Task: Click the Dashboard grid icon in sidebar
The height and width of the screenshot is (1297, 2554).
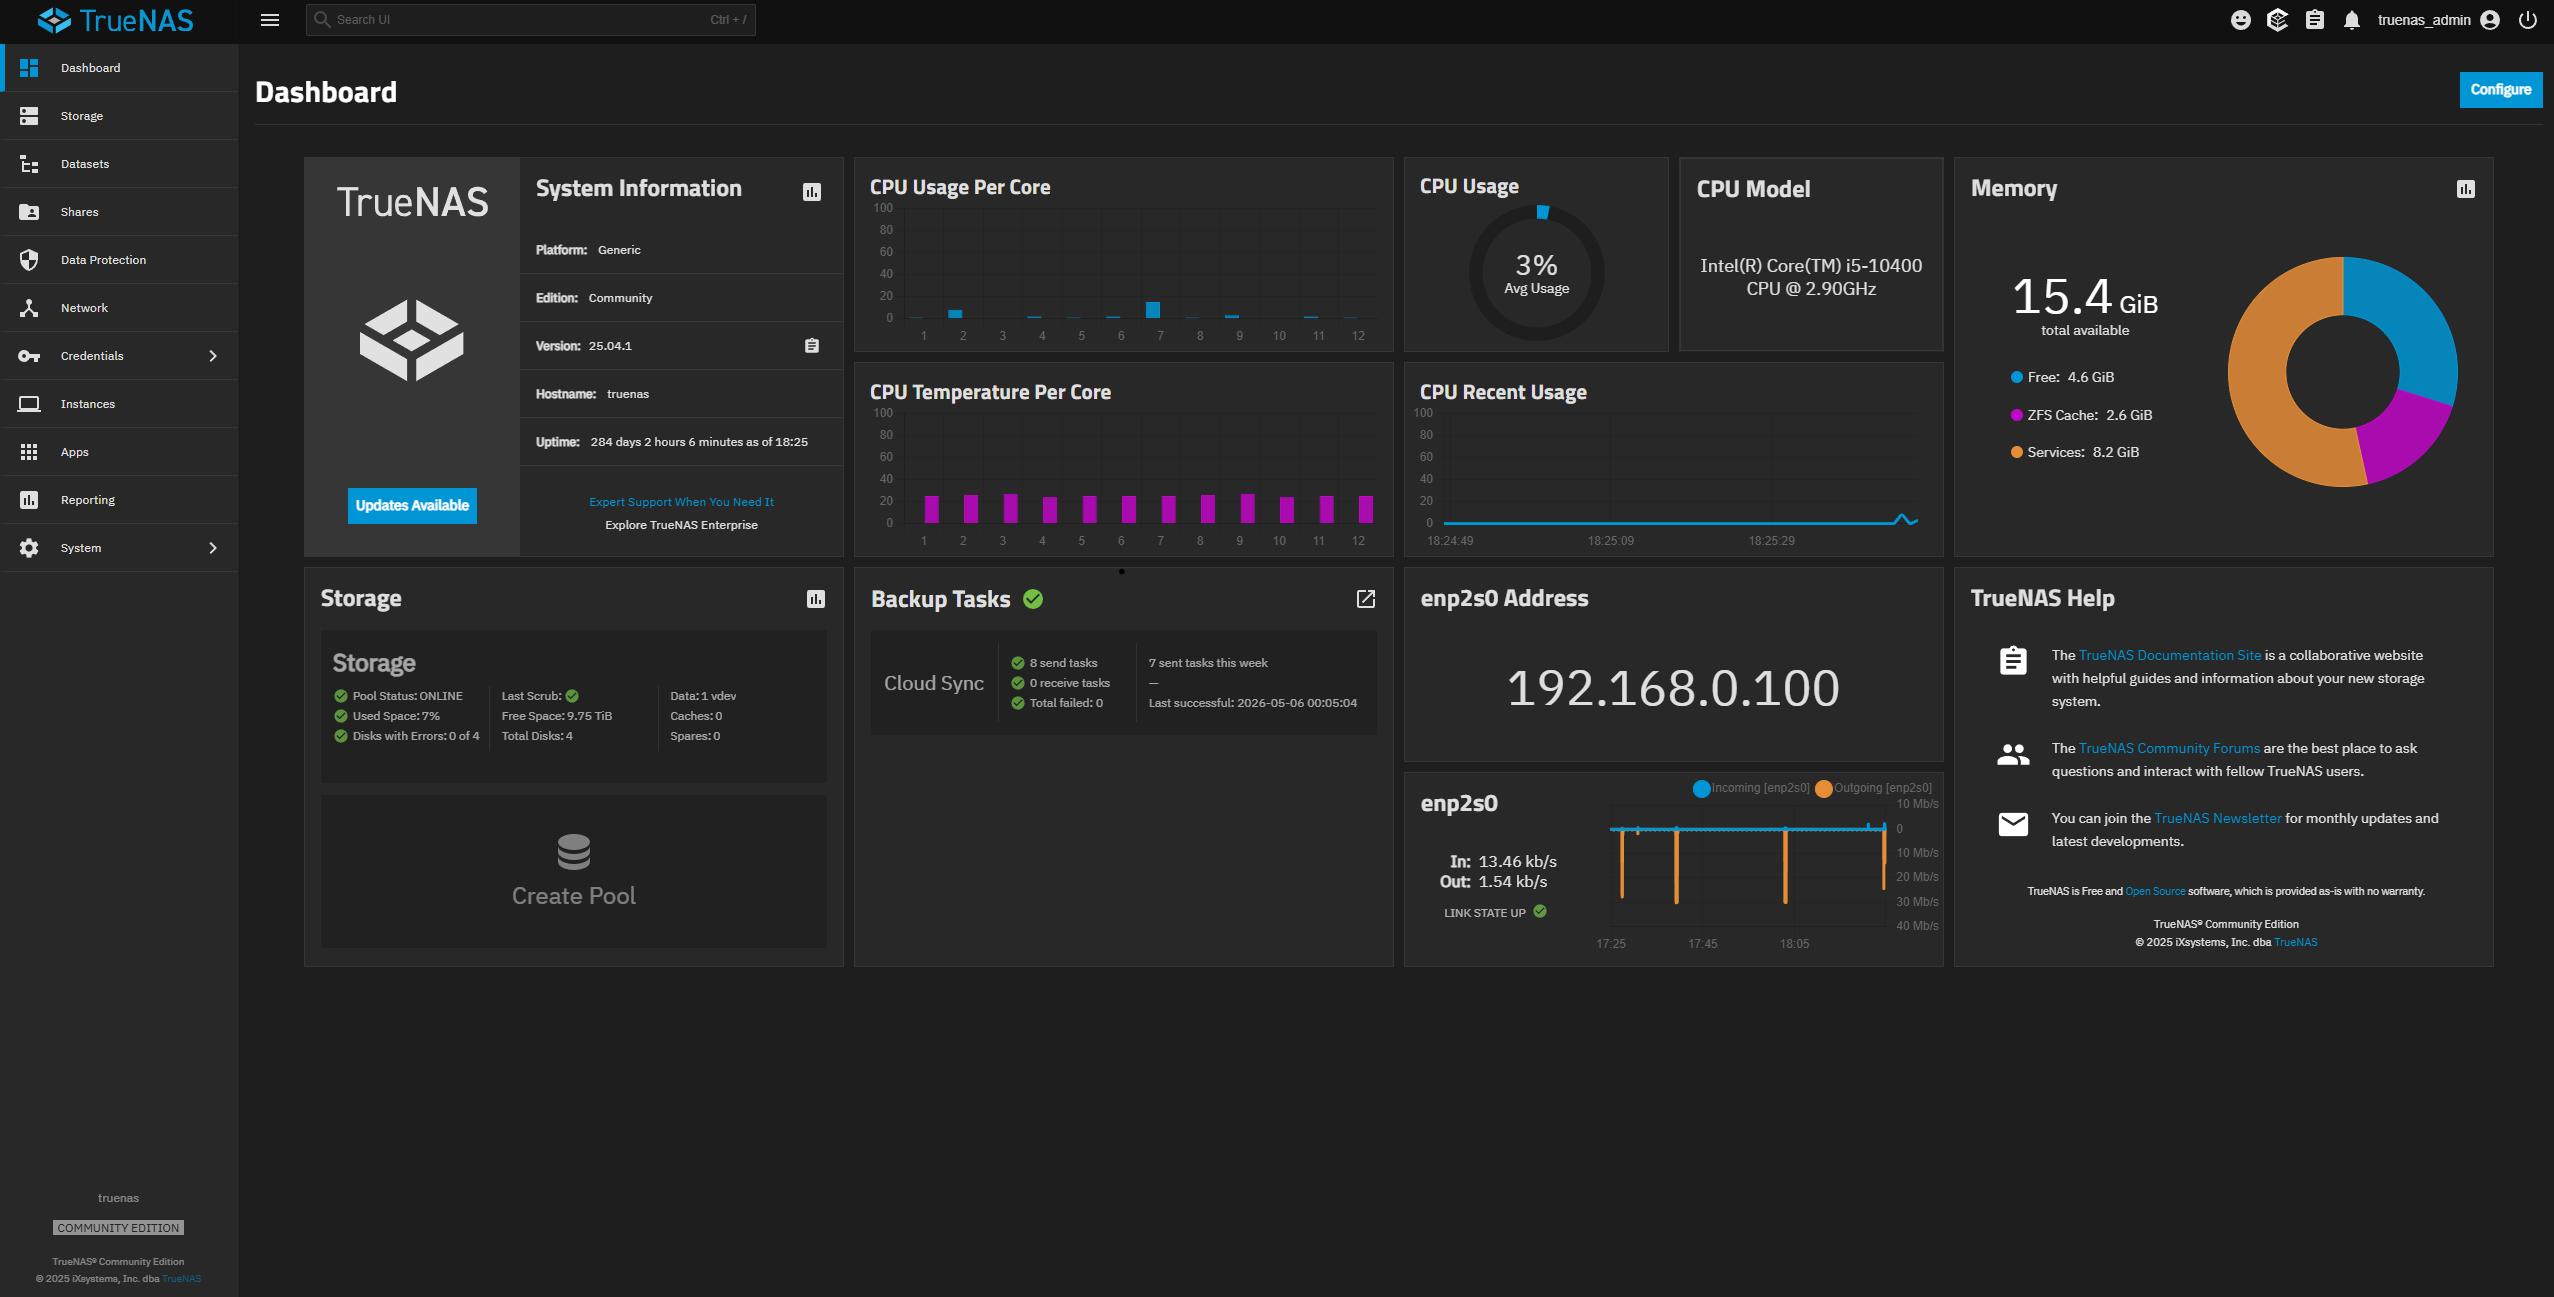Action: point(29,68)
